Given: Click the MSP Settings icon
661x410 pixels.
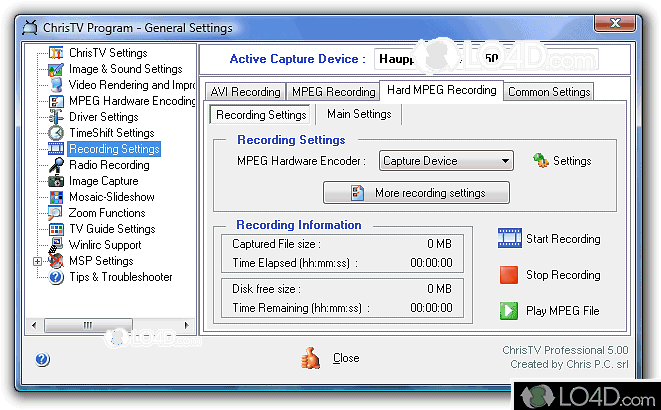Looking at the screenshot, I should coord(56,261).
